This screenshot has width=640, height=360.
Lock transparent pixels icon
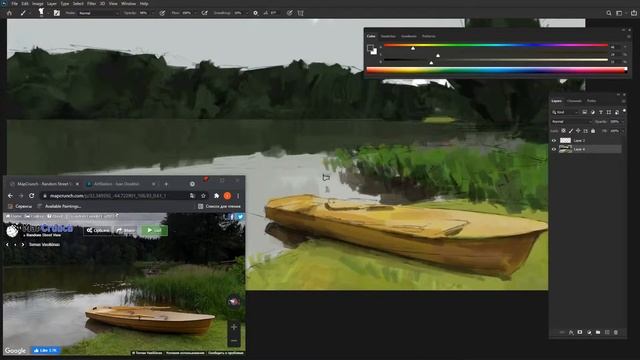tap(563, 131)
